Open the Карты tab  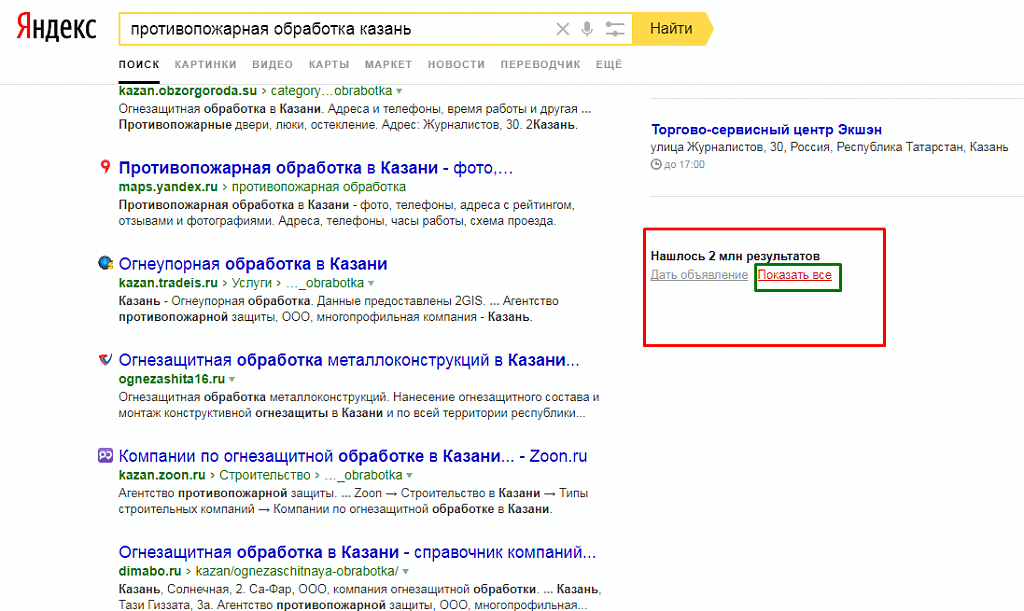click(x=329, y=65)
